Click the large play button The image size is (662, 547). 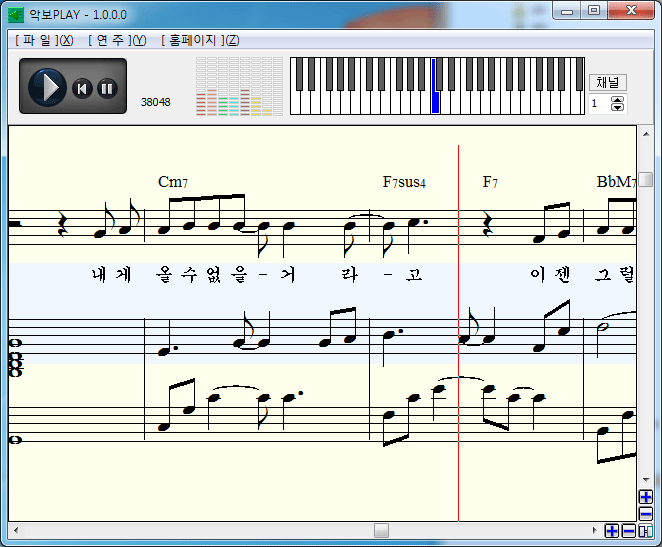47,88
